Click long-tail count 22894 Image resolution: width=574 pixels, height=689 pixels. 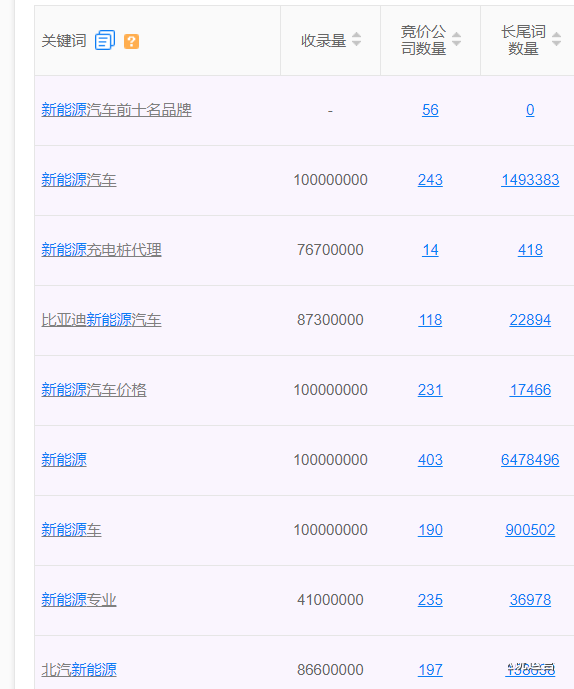[x=530, y=319]
